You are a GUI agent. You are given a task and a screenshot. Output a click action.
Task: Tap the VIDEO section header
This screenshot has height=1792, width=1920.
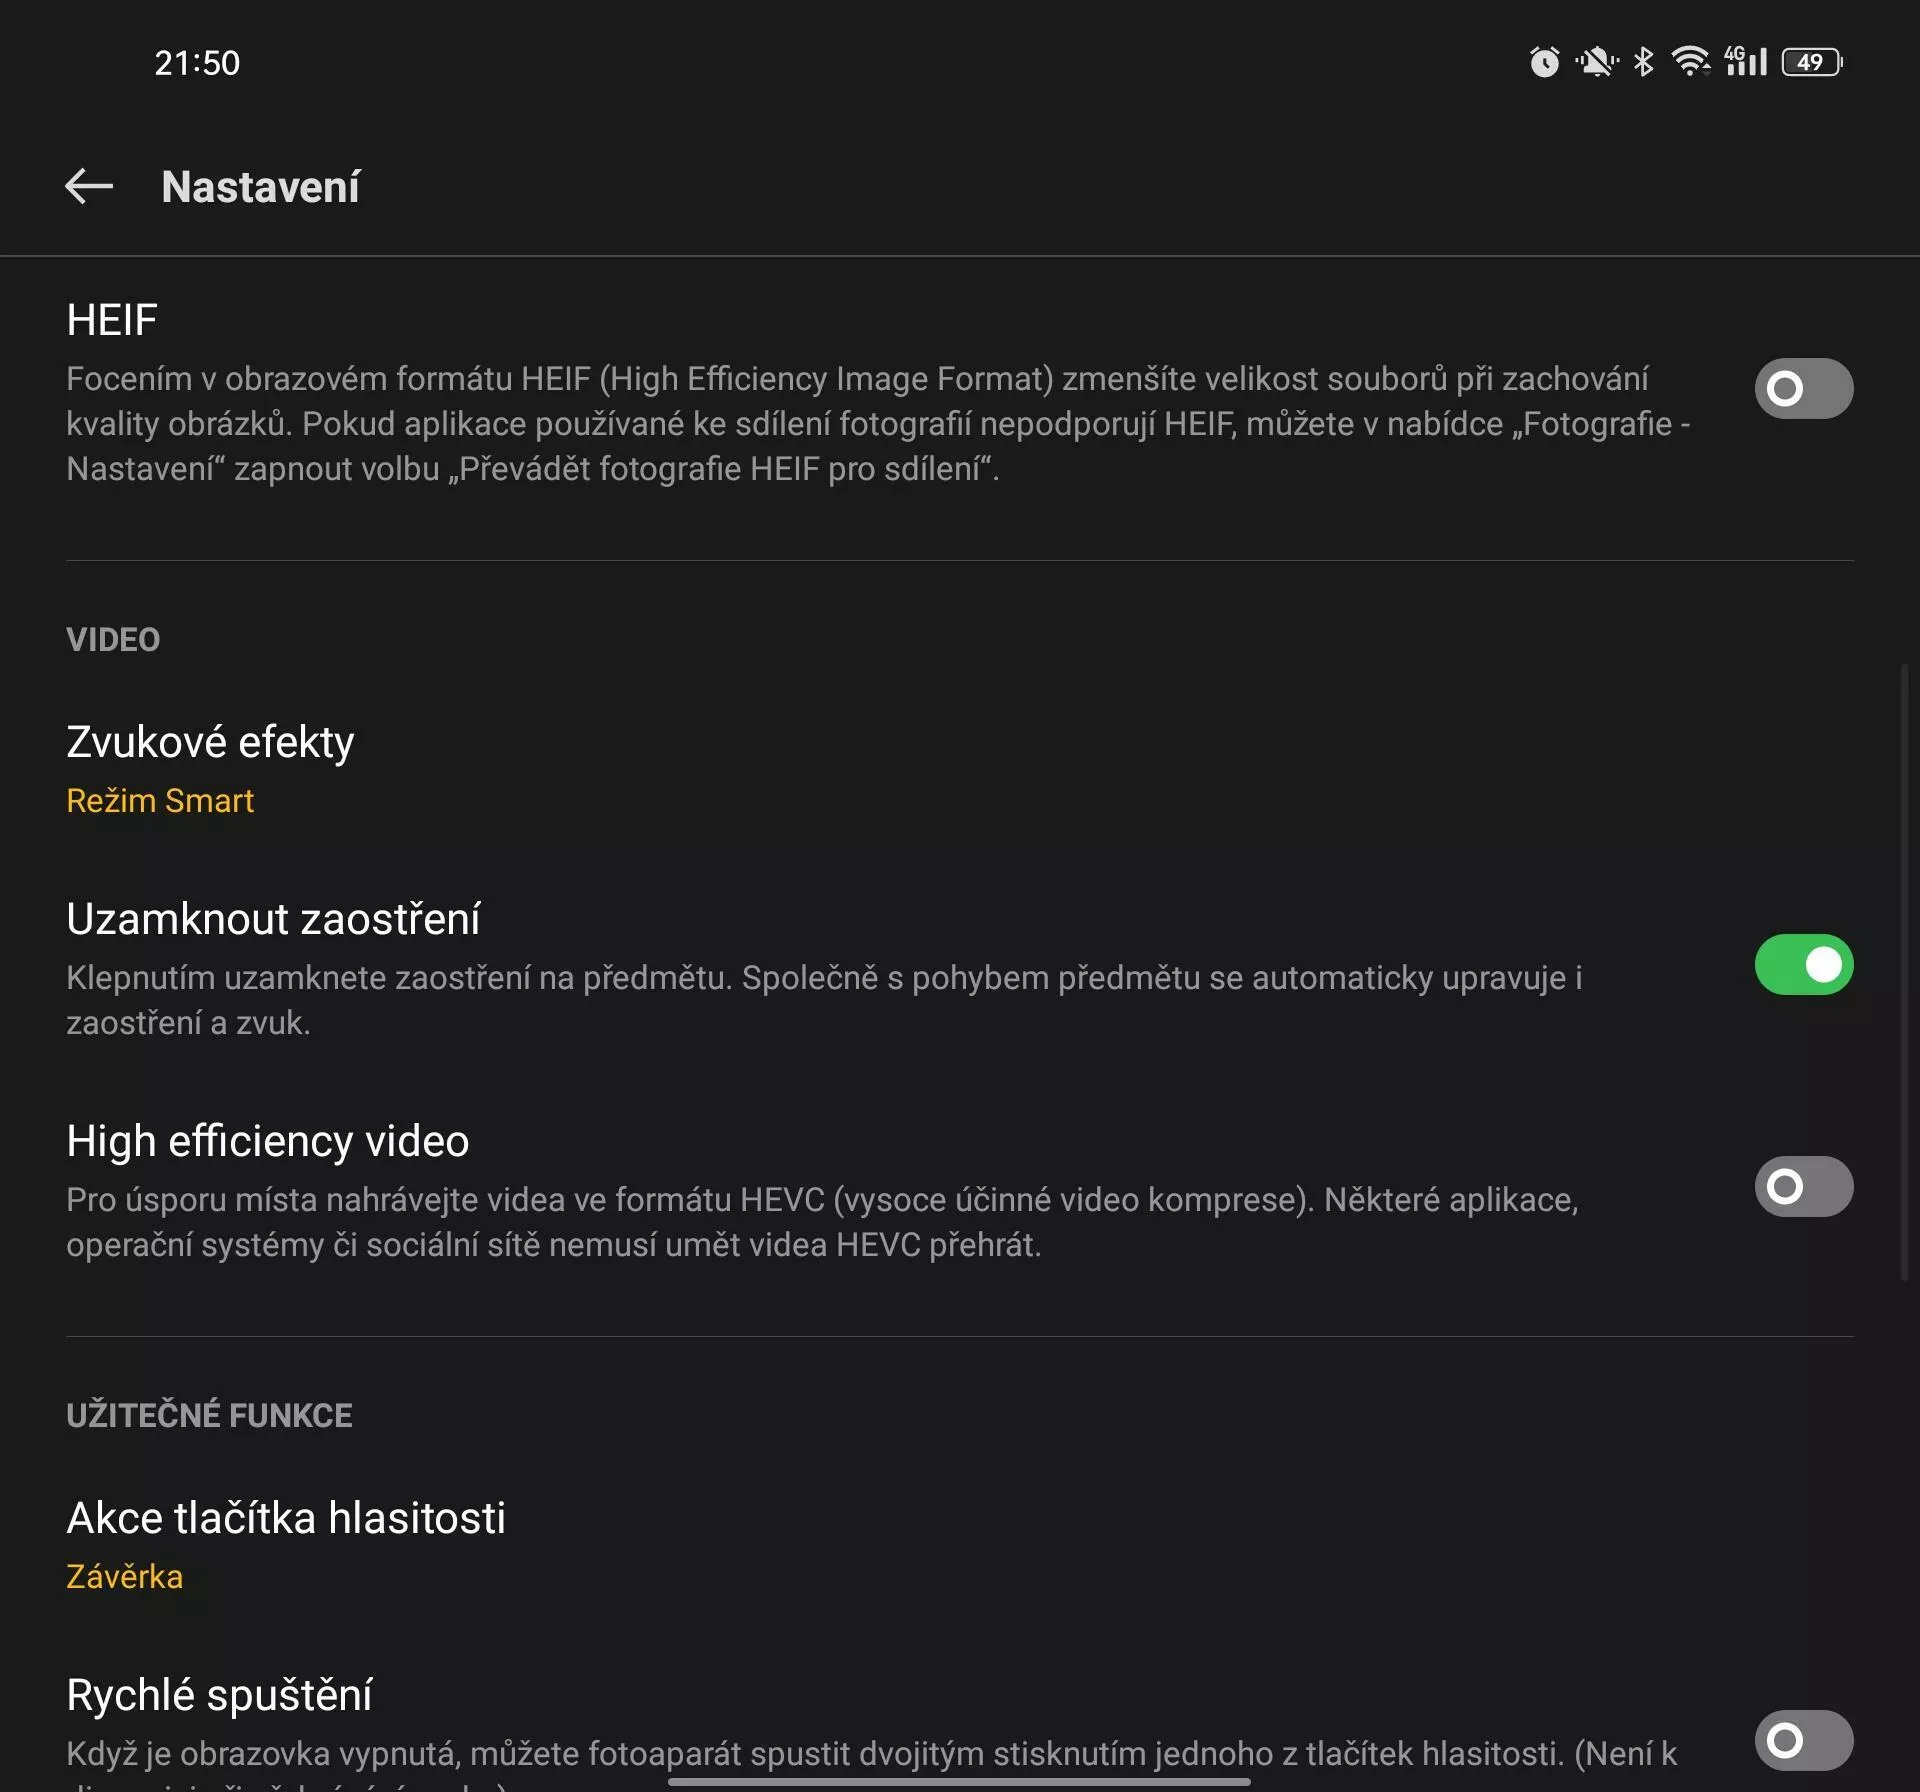pos(113,639)
